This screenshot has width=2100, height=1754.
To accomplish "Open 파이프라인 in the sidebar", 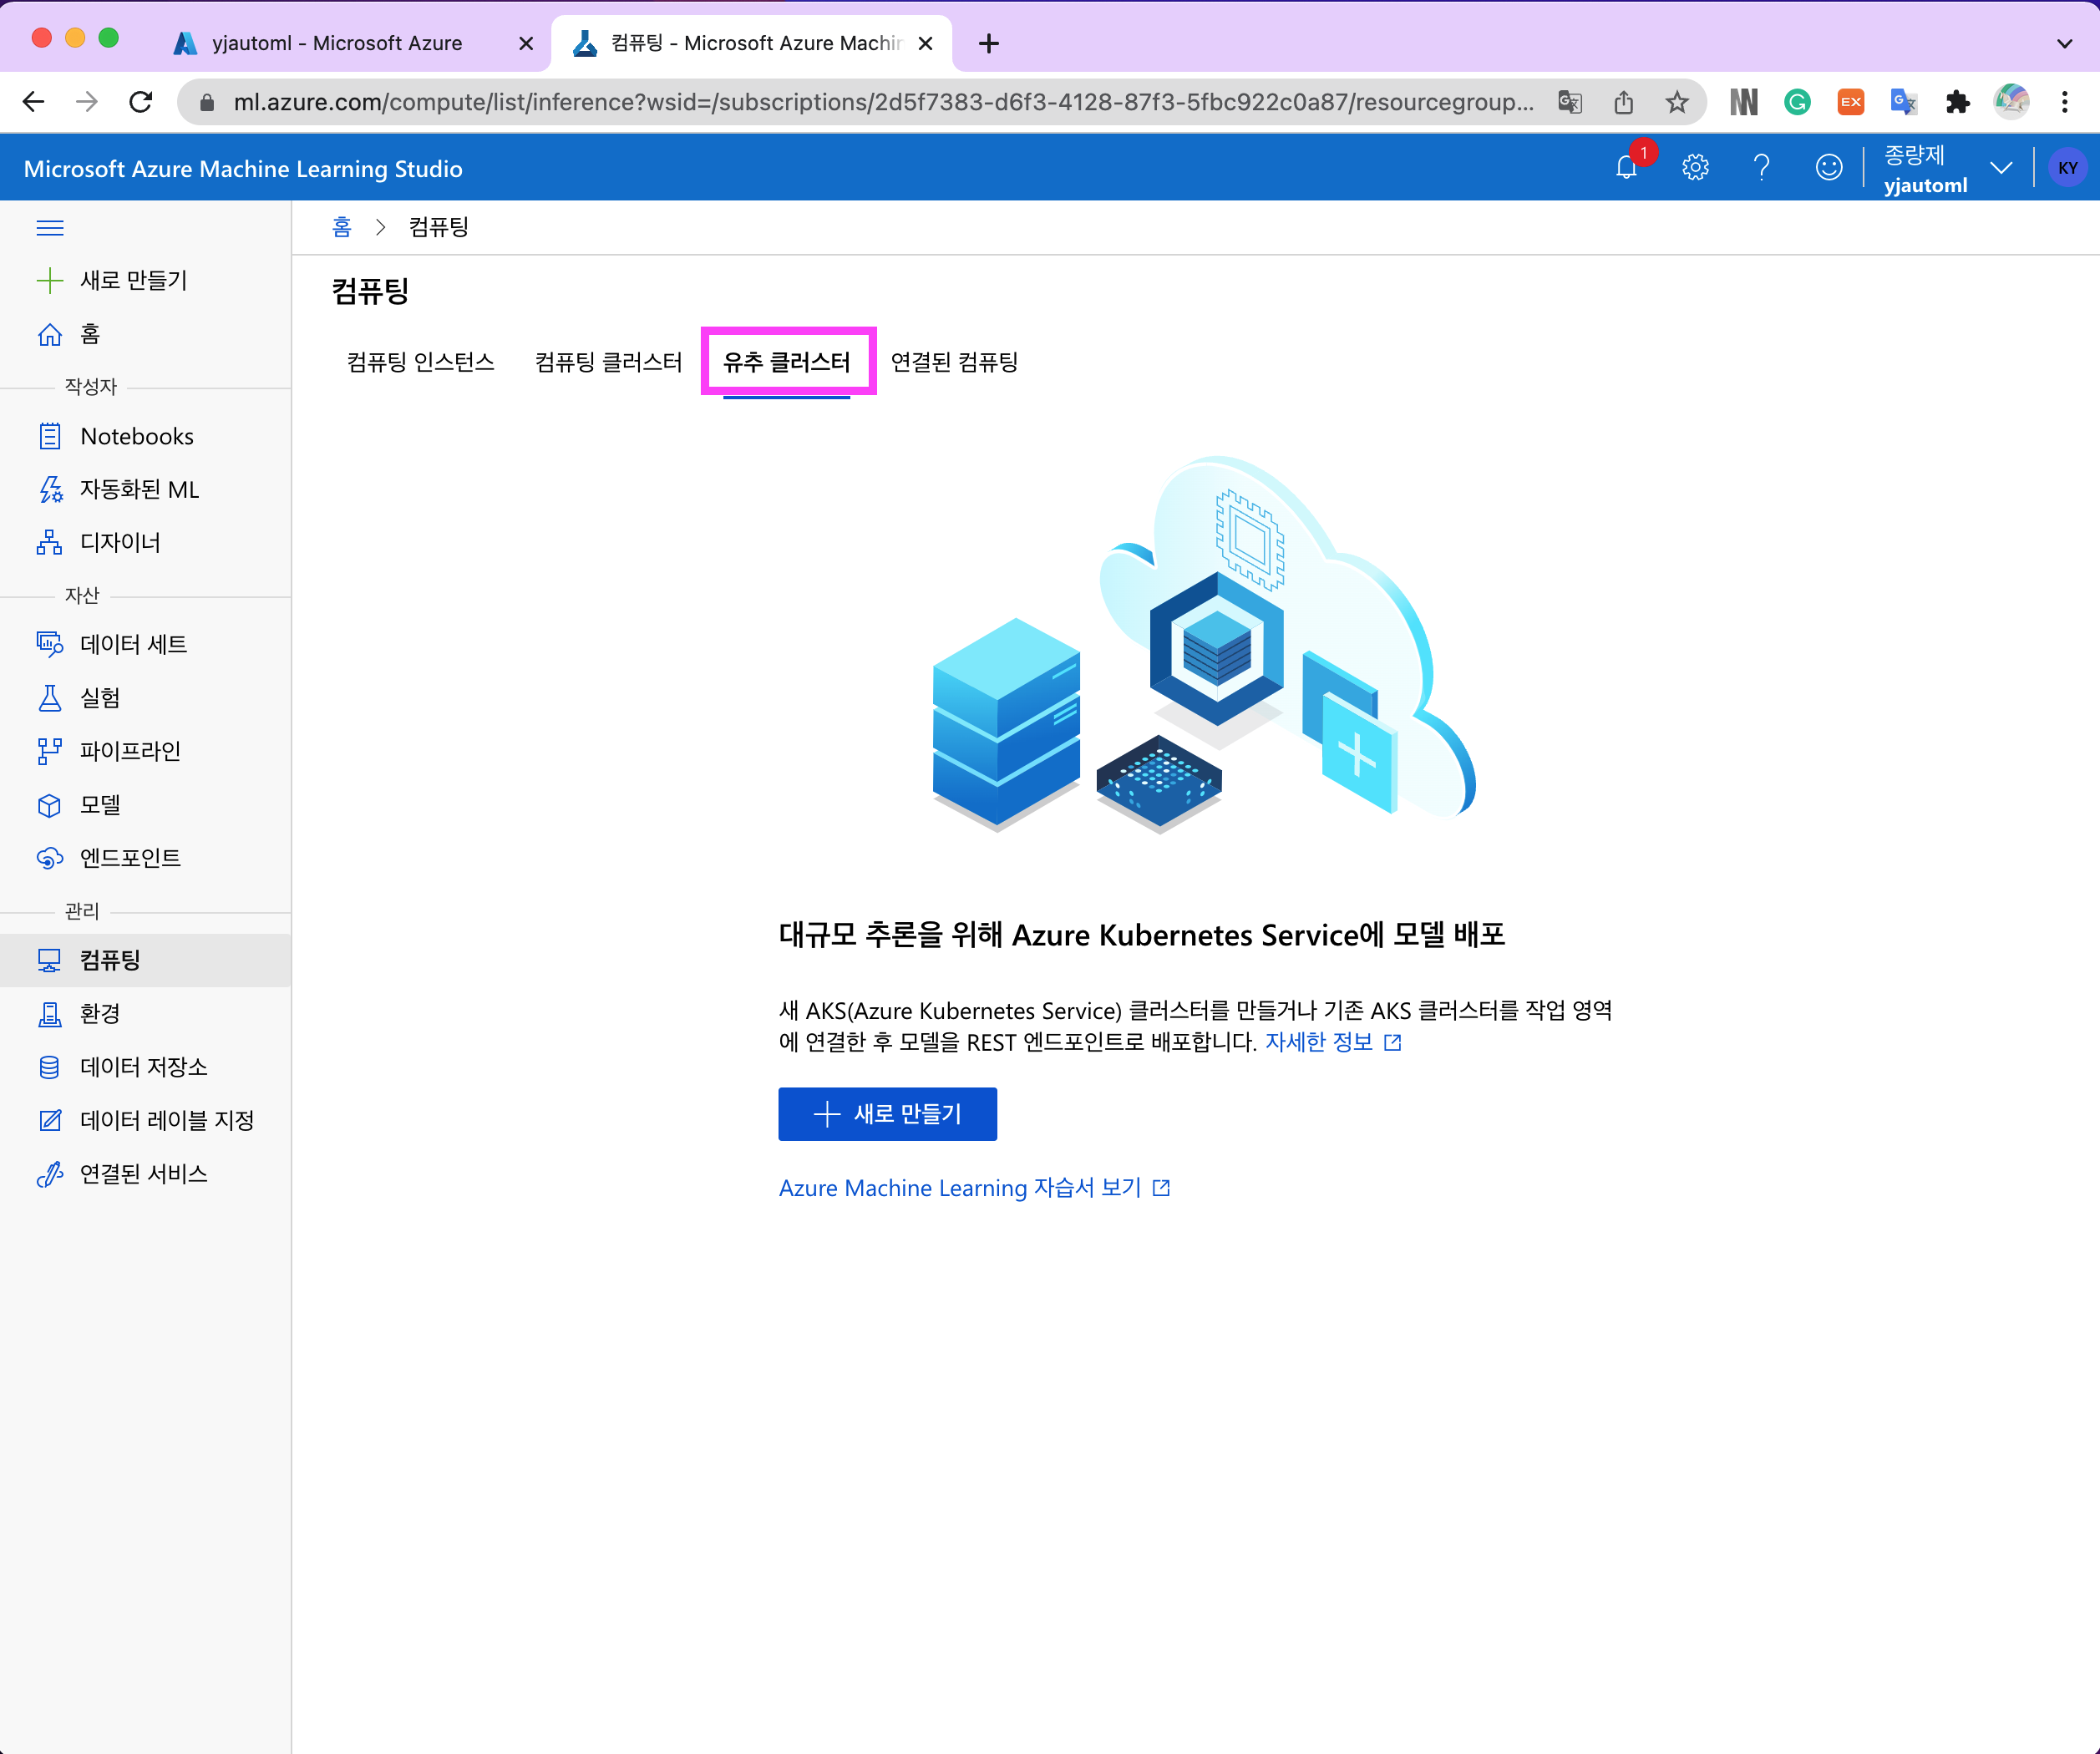I will (x=145, y=751).
